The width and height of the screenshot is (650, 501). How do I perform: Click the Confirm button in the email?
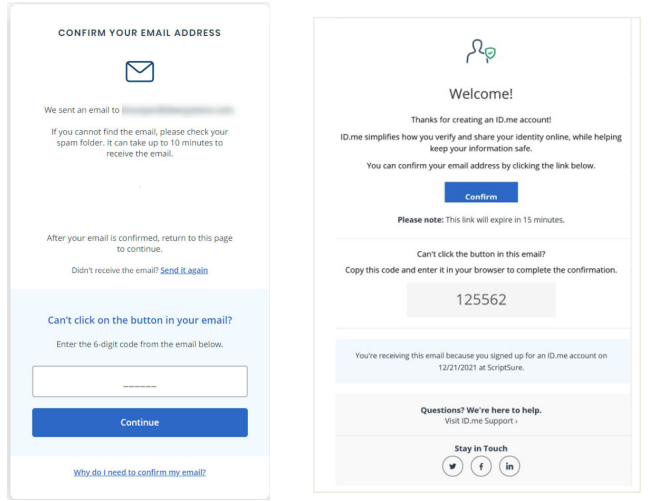[x=481, y=194]
